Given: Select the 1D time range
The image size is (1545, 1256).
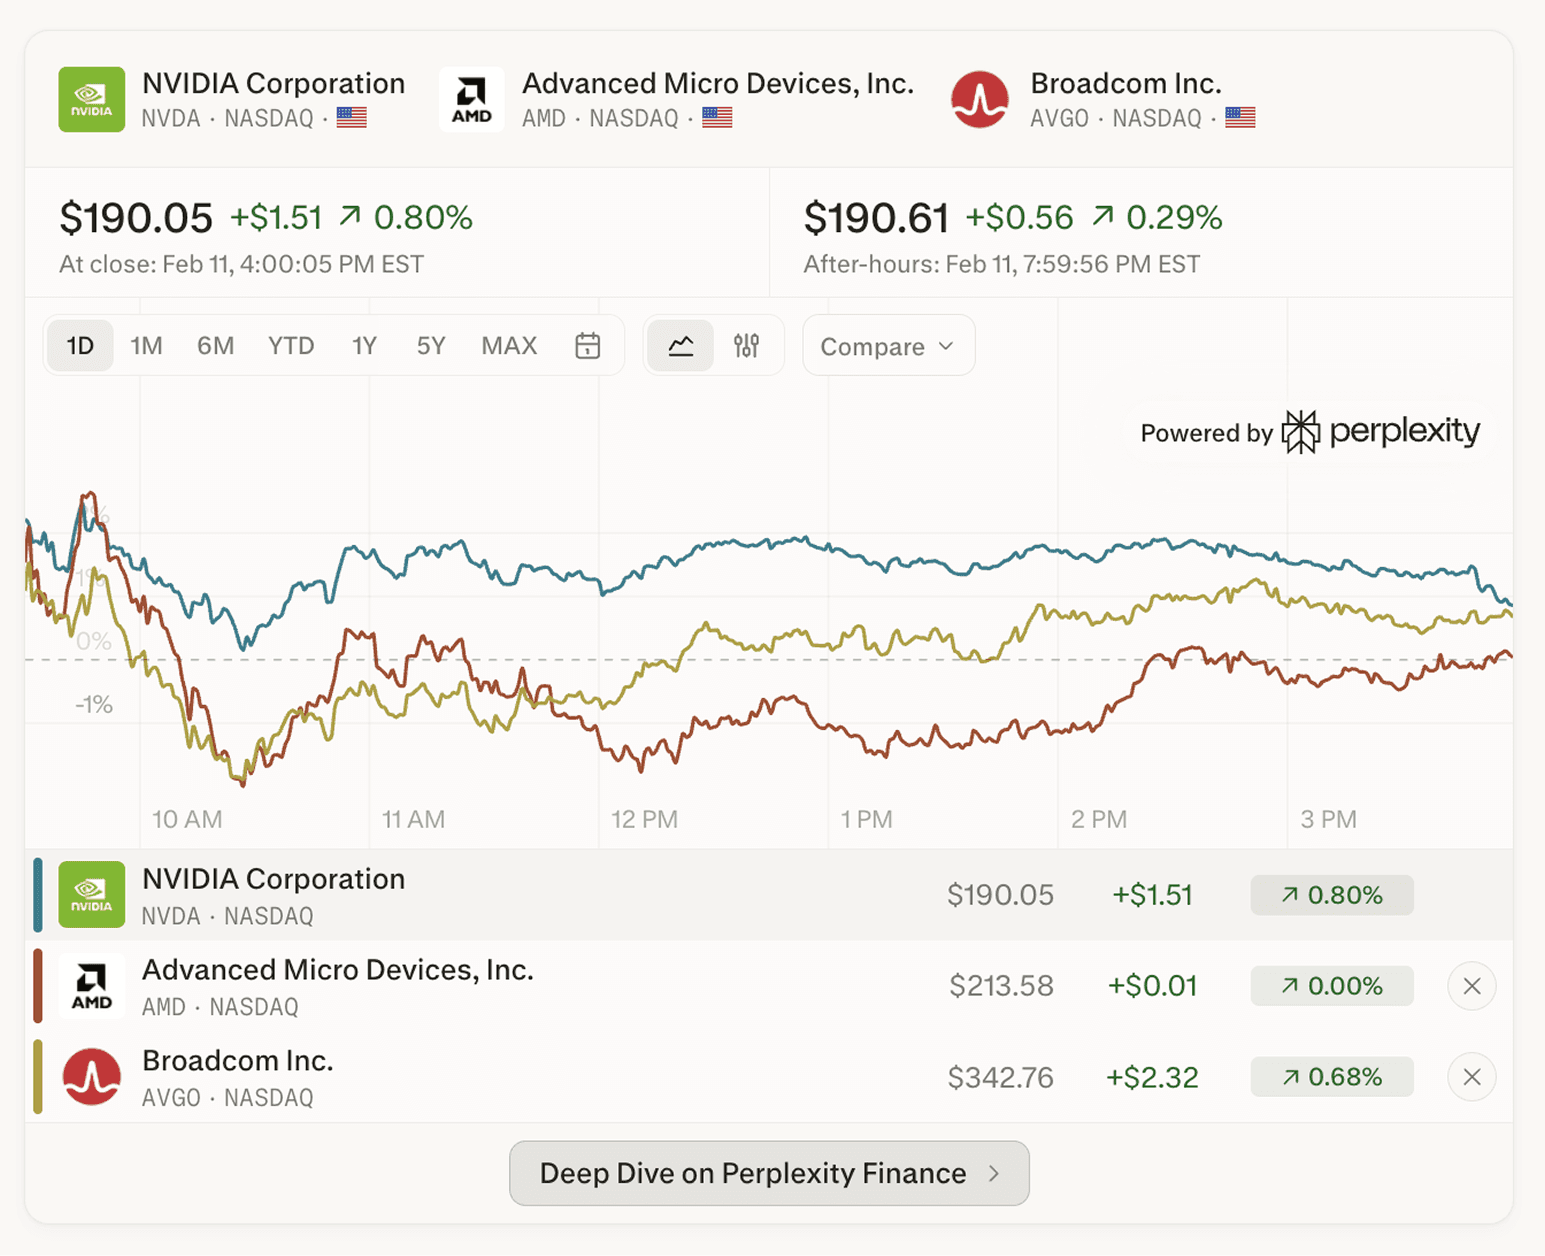Looking at the screenshot, I should [80, 346].
